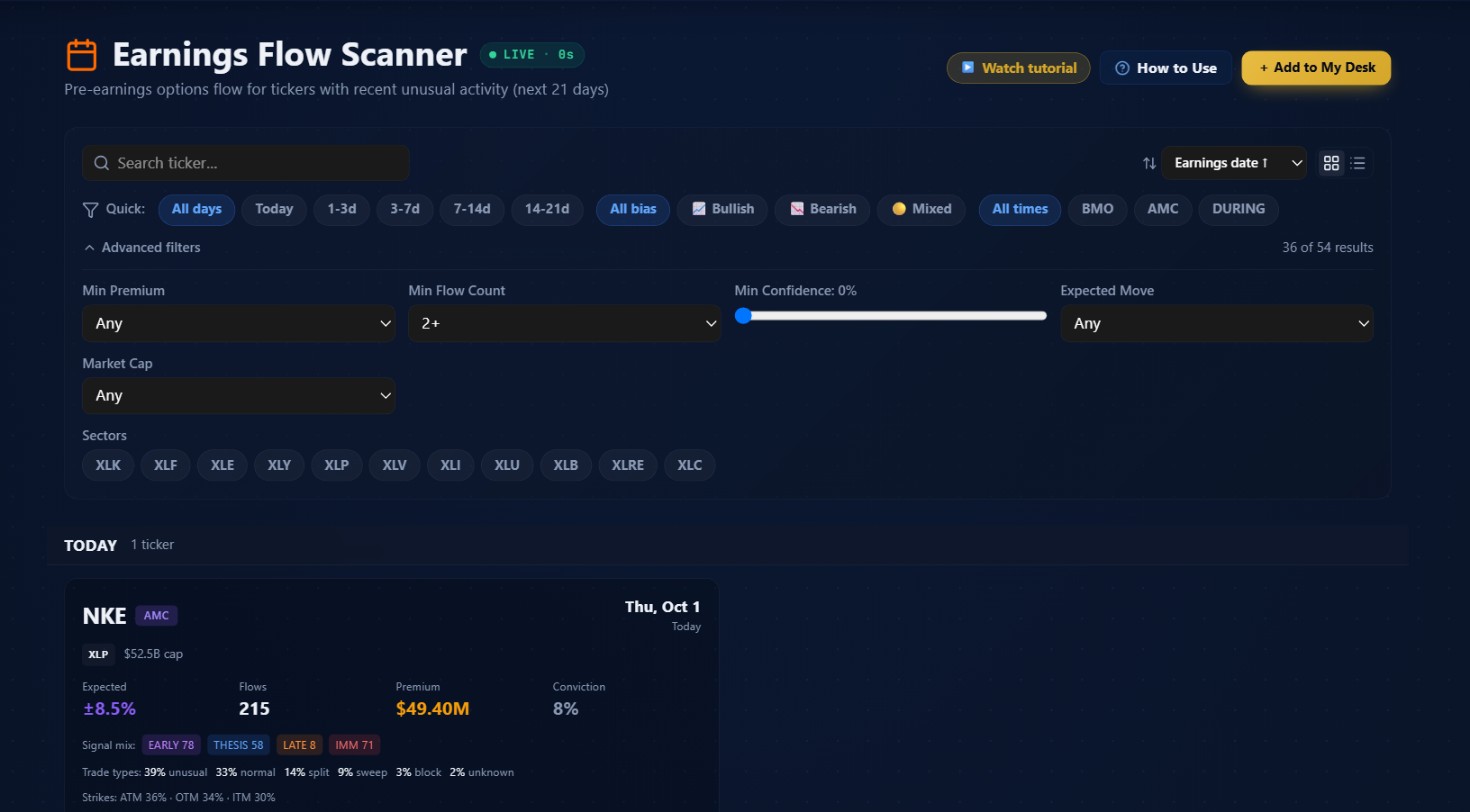Click the Watch tutorial button
Image resolution: width=1470 pixels, height=812 pixels.
[x=1019, y=68]
